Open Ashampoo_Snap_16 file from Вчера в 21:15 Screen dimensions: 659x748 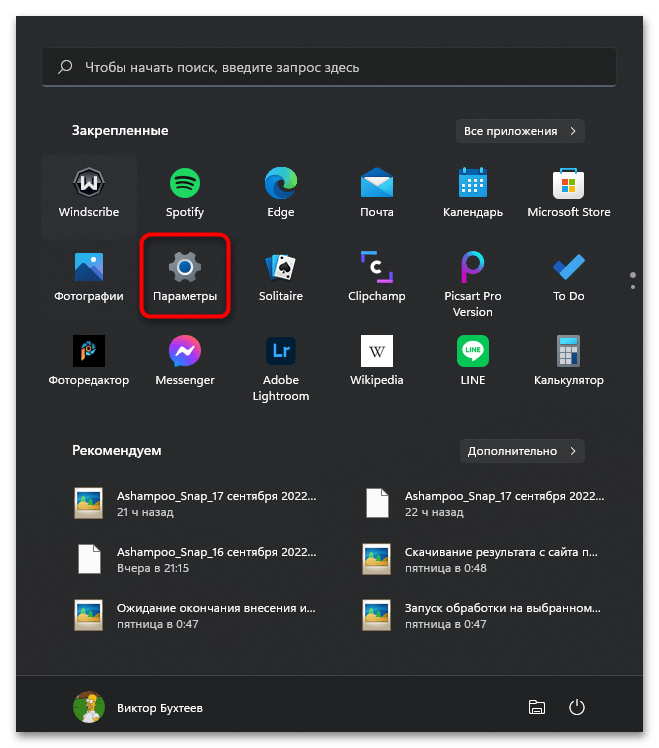[196, 560]
